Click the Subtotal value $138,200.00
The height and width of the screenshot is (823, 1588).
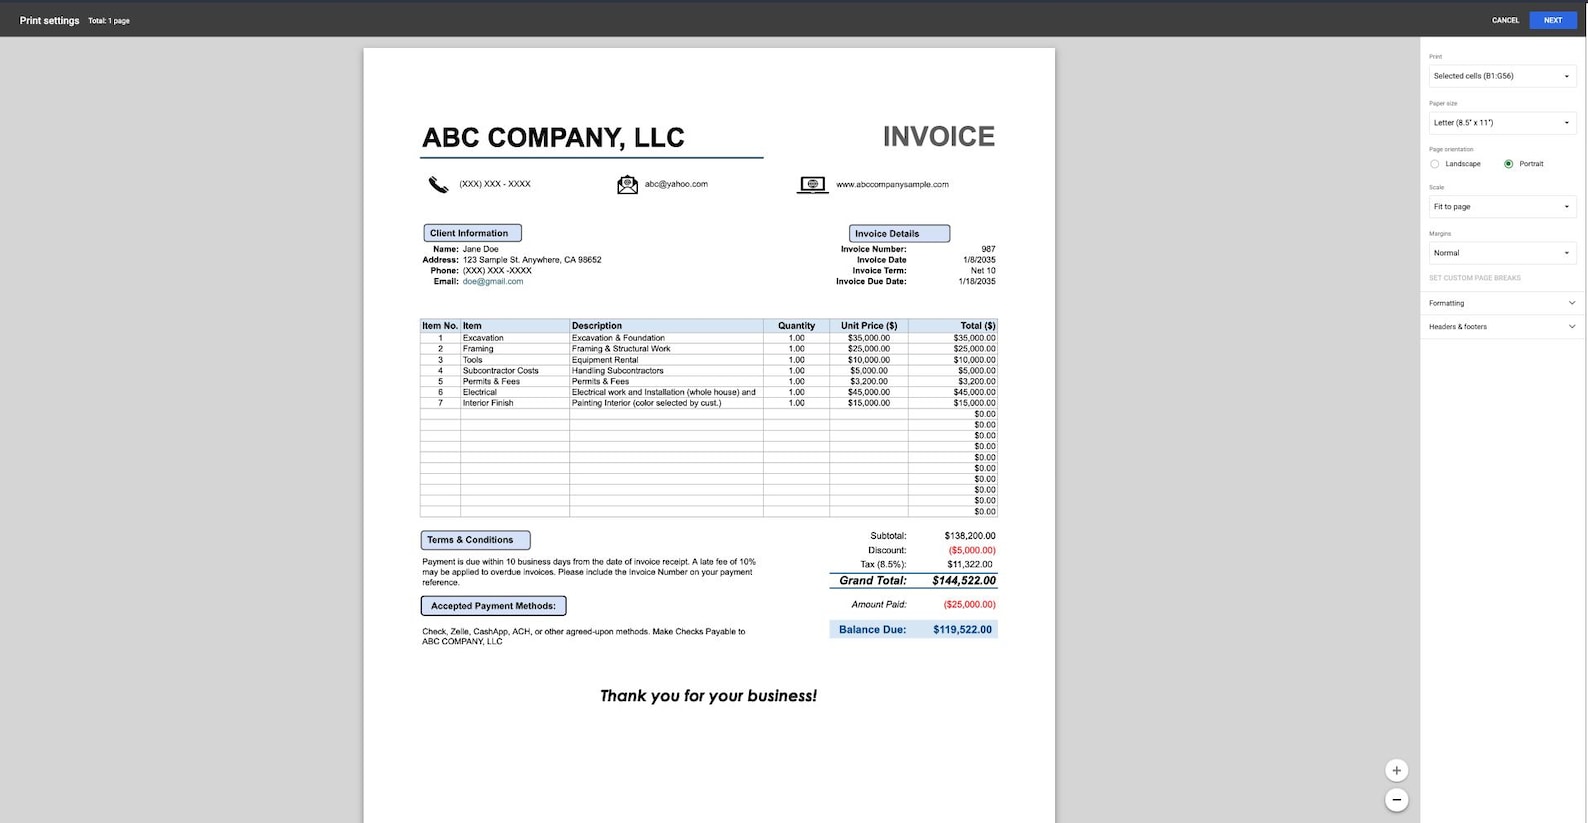(x=970, y=536)
